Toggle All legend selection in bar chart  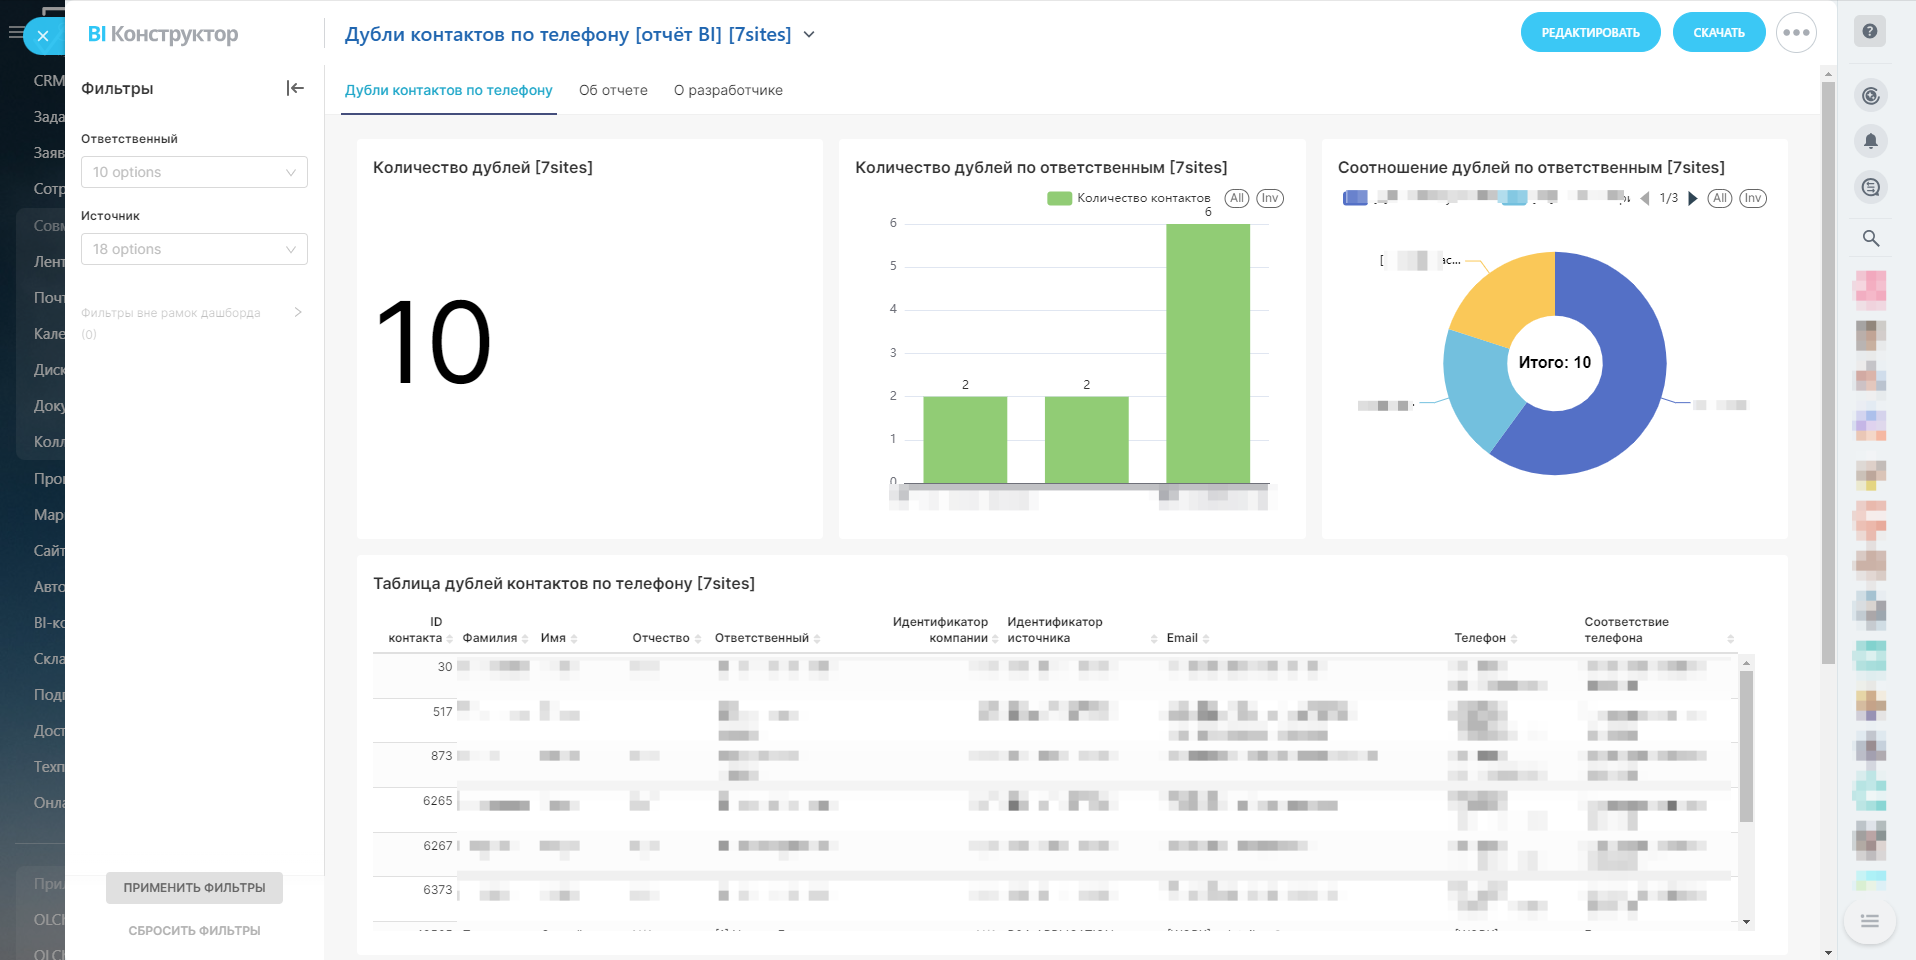(1236, 198)
